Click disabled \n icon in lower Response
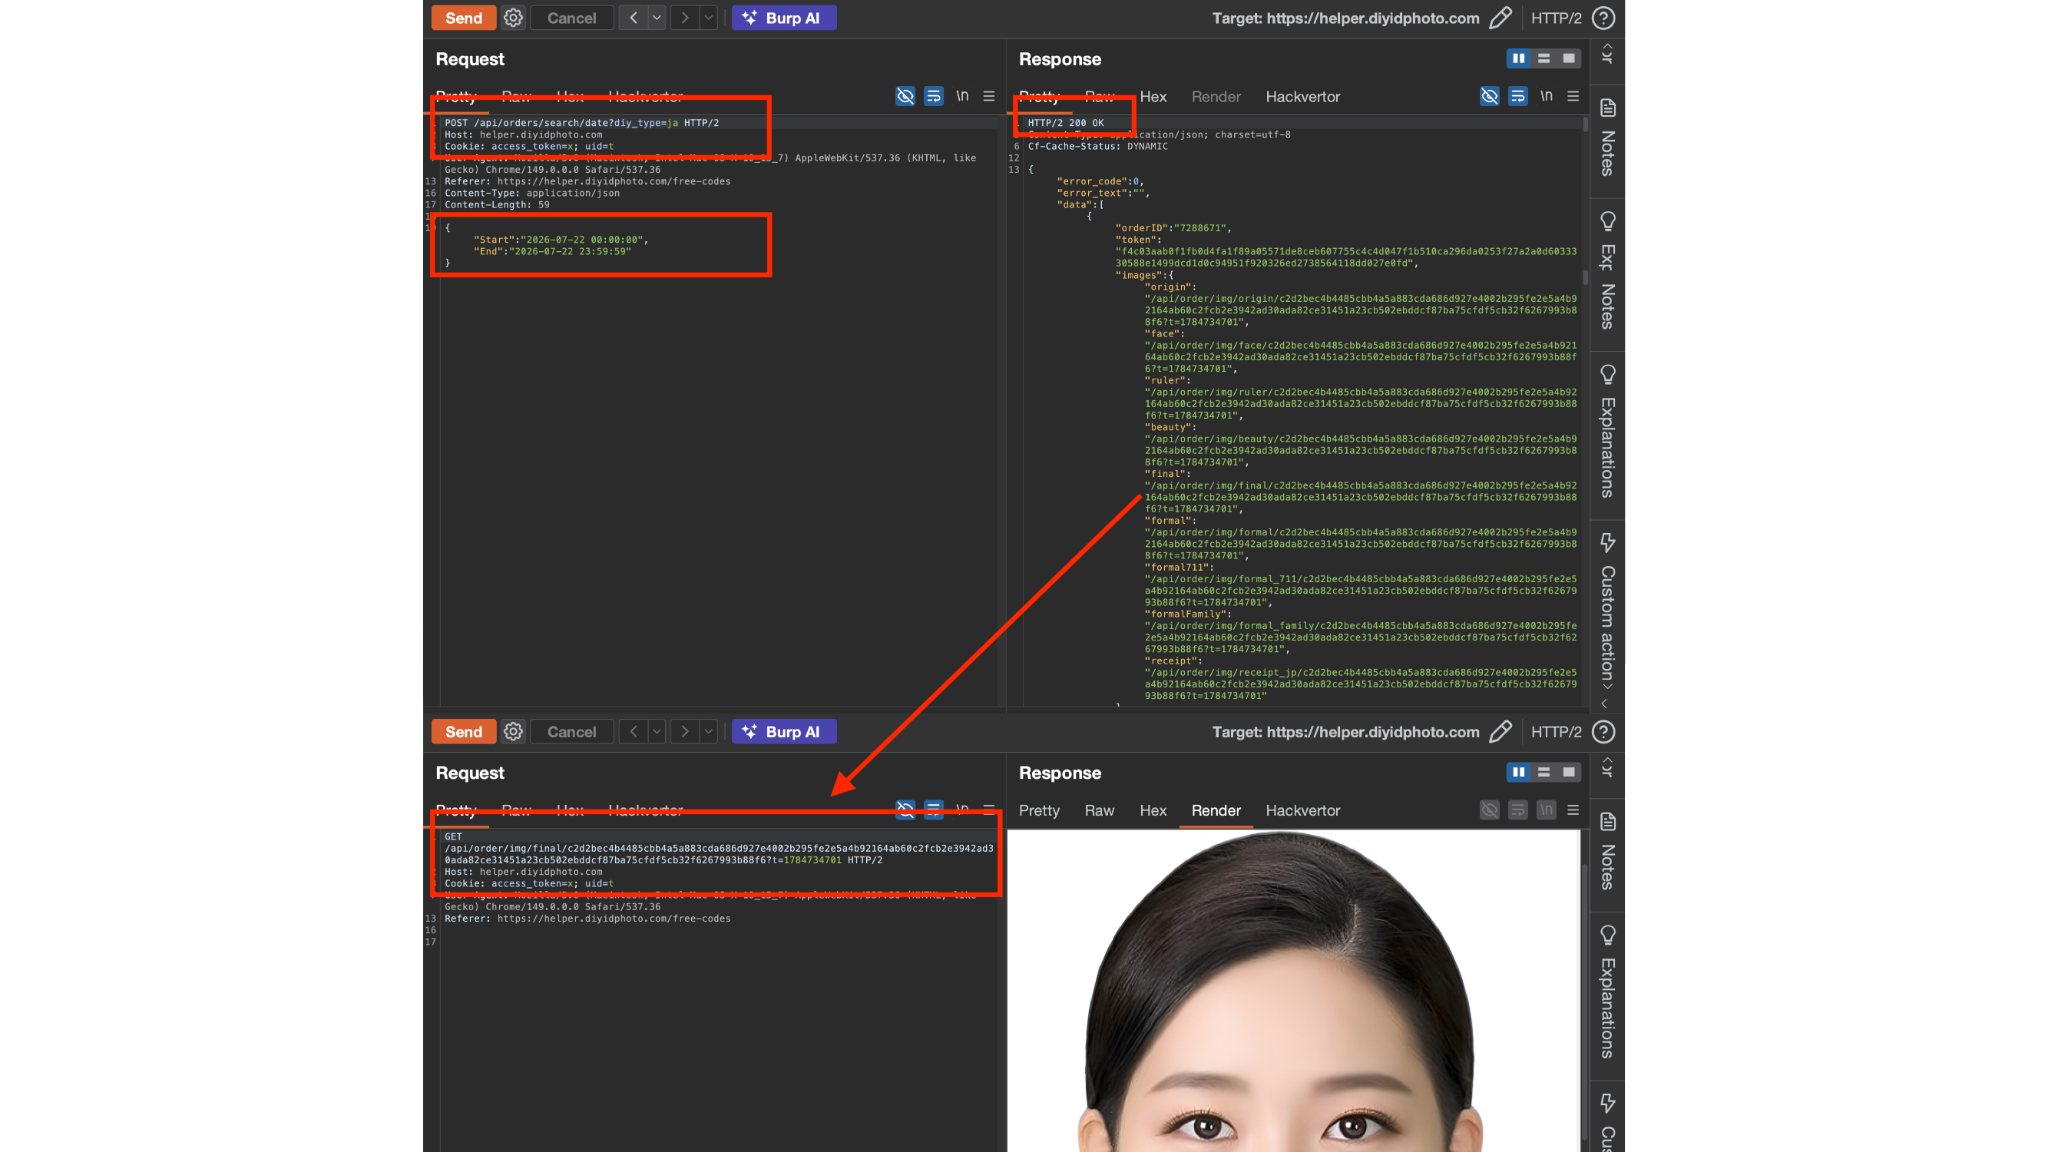Screen dimensions: 2048x1152 tap(1546, 810)
